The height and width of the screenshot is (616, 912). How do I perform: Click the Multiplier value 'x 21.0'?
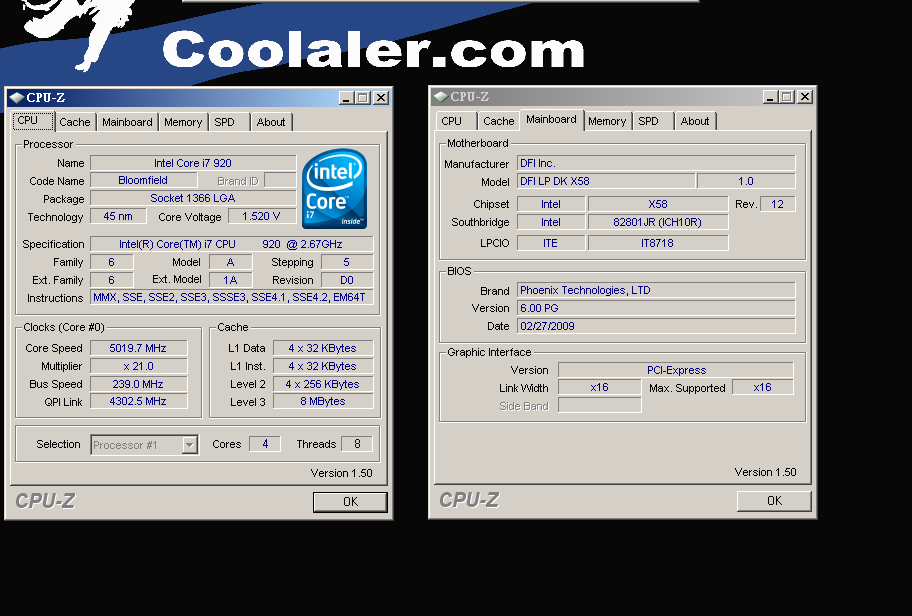[138, 366]
